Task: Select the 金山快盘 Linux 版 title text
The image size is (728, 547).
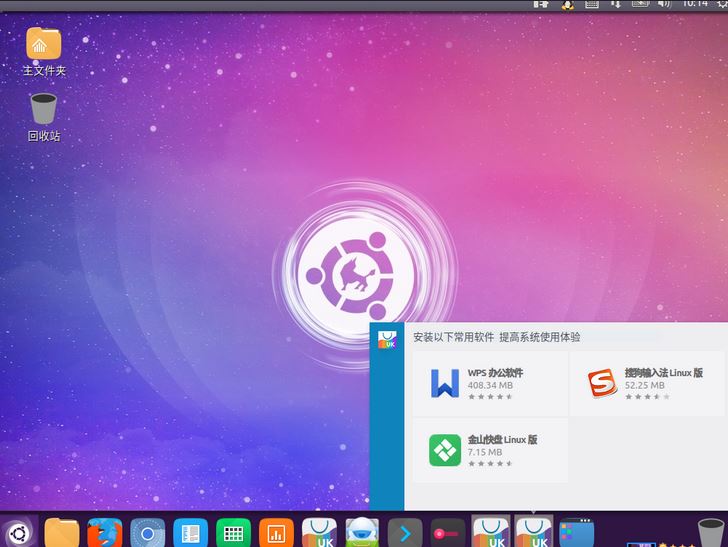Action: pyautogui.click(x=502, y=439)
